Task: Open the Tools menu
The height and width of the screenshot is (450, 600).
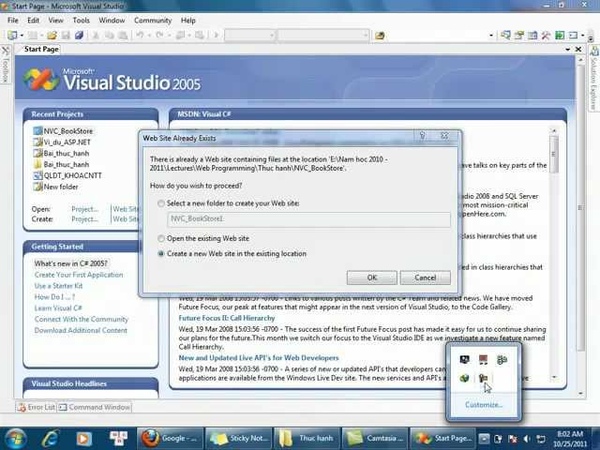Action: pos(81,20)
